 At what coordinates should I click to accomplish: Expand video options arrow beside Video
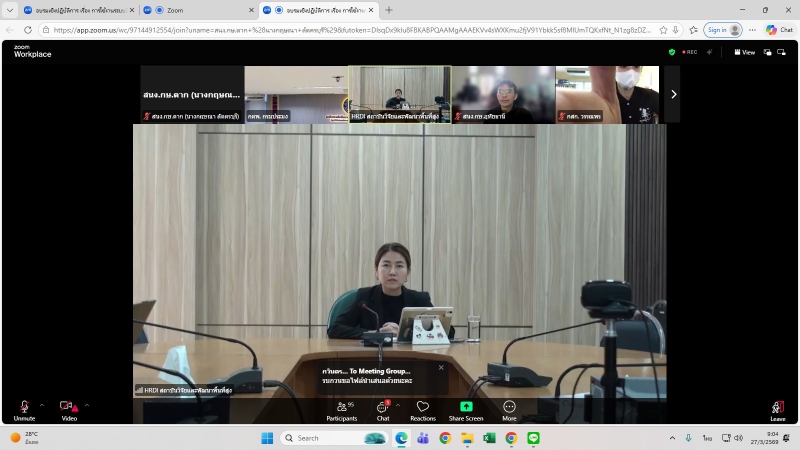point(87,405)
